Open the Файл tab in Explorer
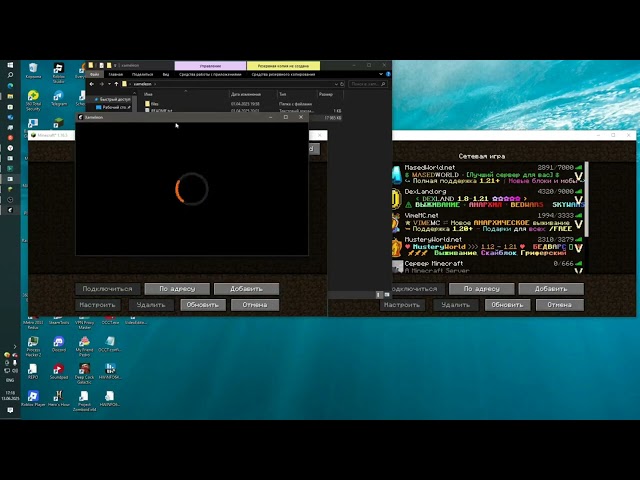 (95, 74)
